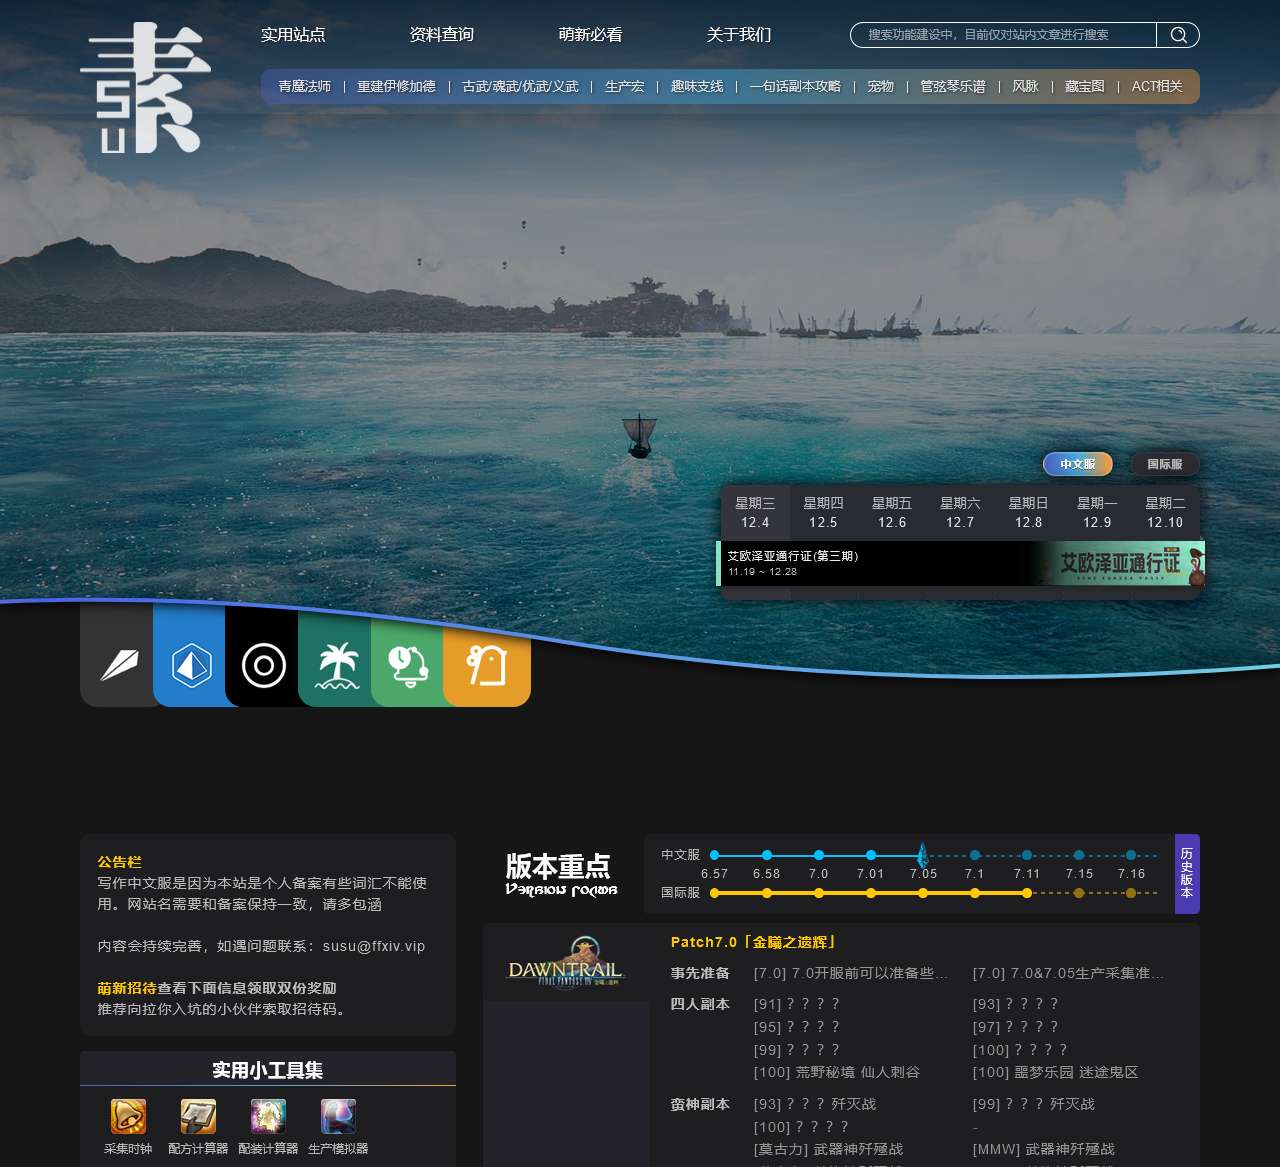Open [7.0] 7.0&7.05生产采集准 article

tap(1068, 973)
